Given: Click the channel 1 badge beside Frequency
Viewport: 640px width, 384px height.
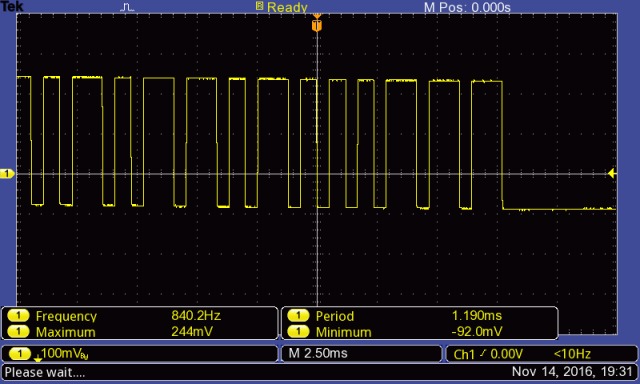Looking at the screenshot, I should pos(18,315).
